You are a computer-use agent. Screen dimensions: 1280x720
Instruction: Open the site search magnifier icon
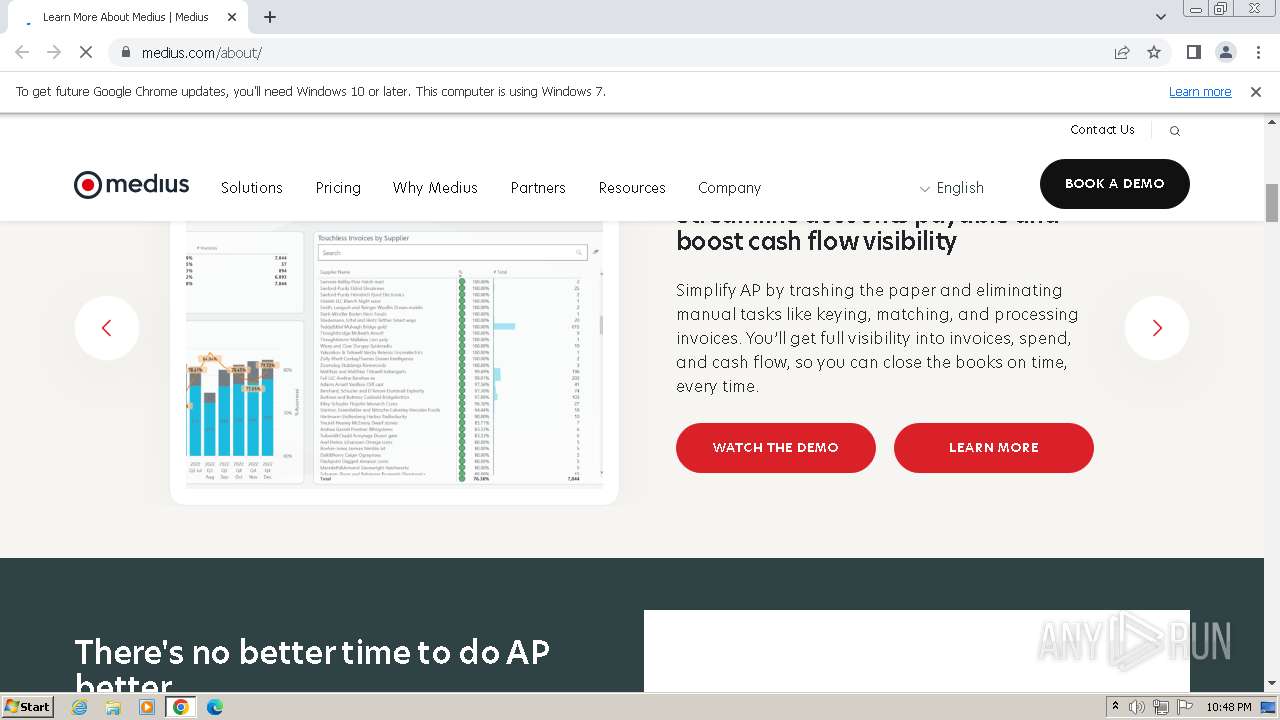[1175, 131]
